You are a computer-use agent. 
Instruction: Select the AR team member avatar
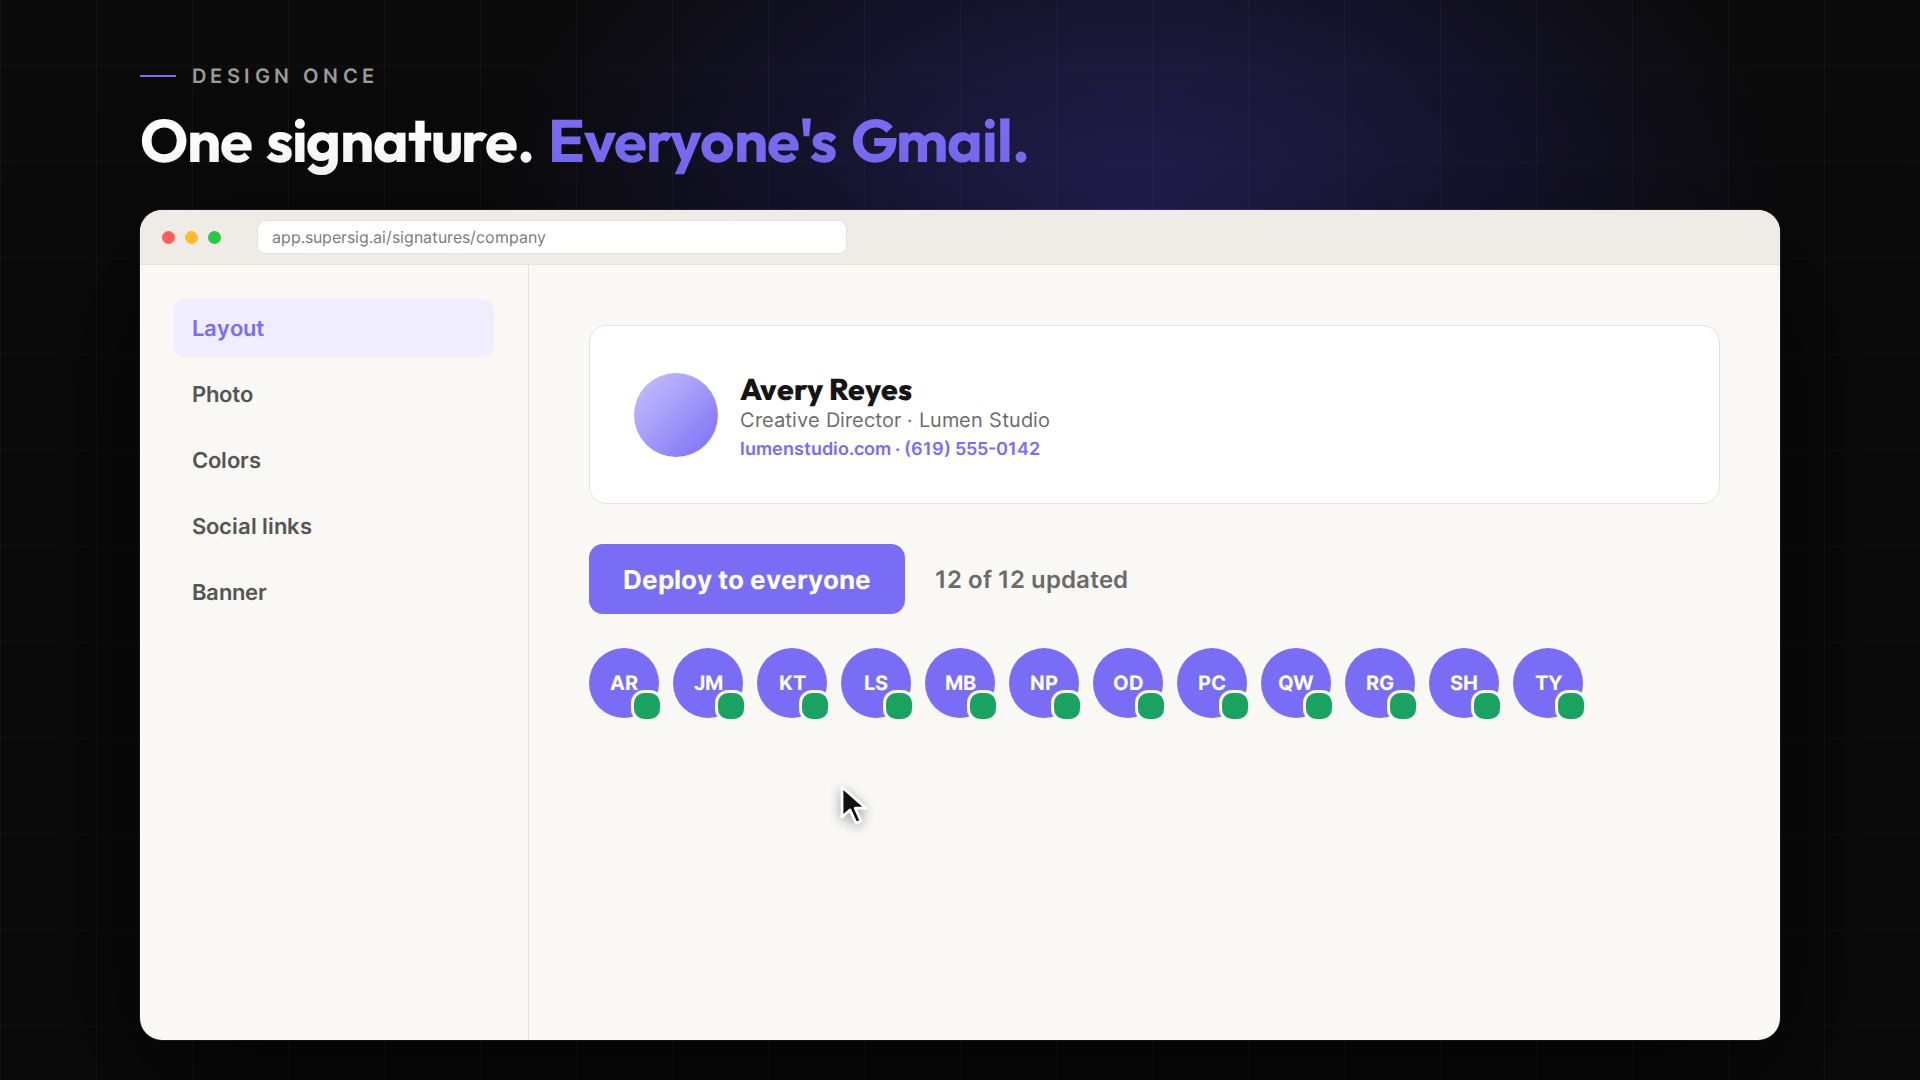pyautogui.click(x=624, y=683)
